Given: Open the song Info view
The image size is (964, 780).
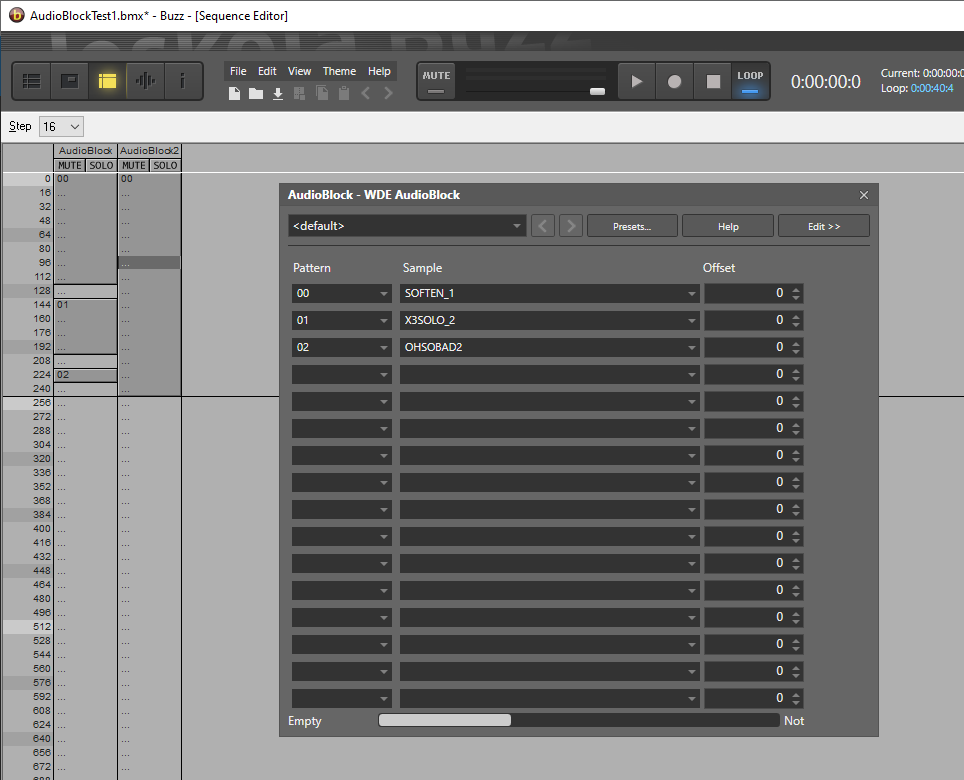Looking at the screenshot, I should (x=183, y=80).
